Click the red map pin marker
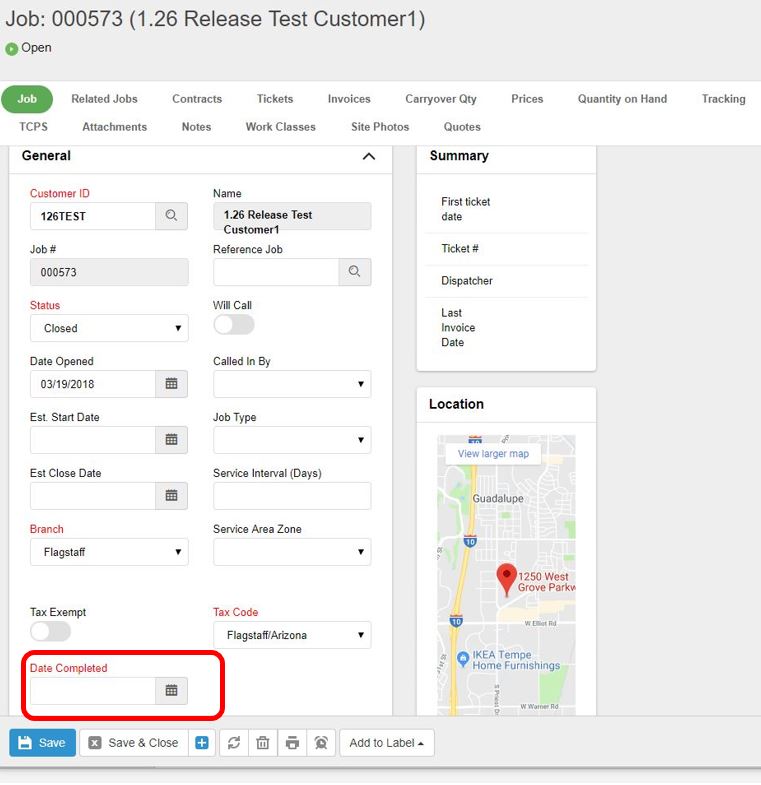The width and height of the screenshot is (761, 785). (507, 579)
